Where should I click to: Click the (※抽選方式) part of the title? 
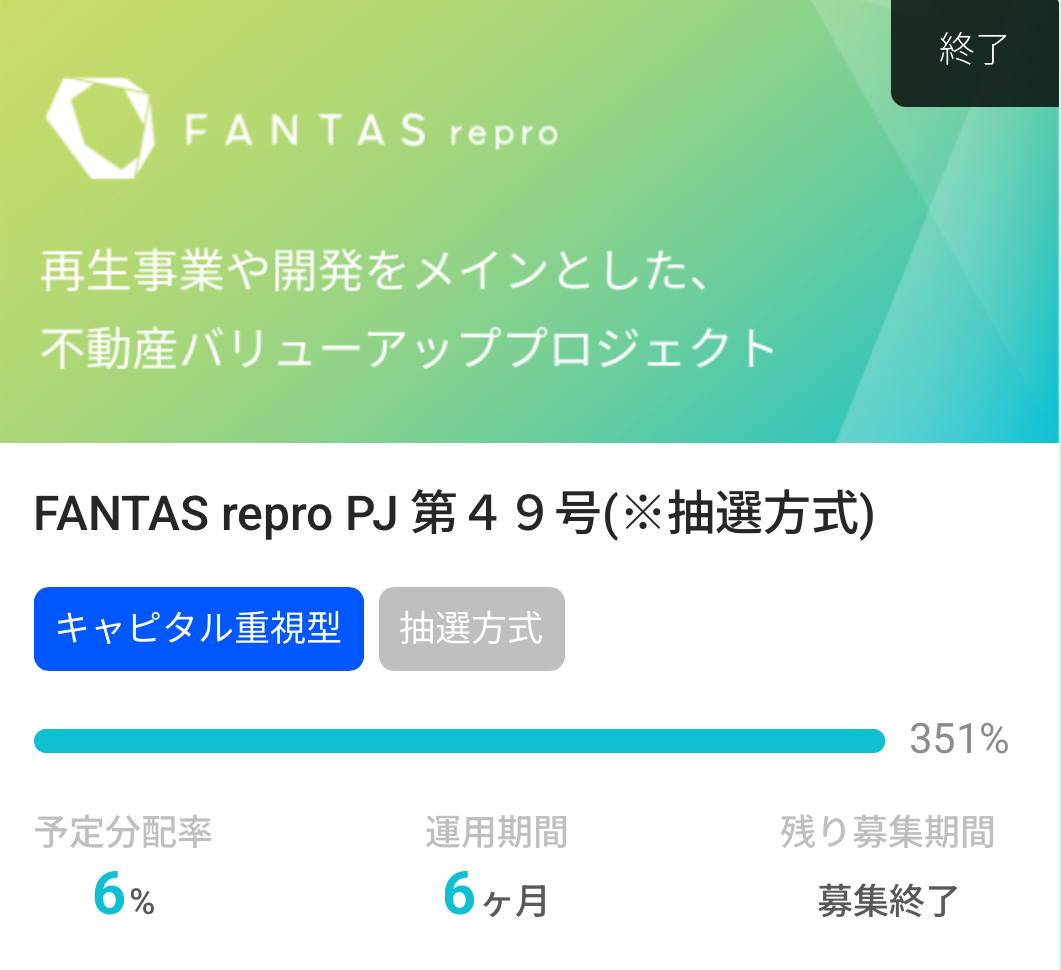[738, 513]
